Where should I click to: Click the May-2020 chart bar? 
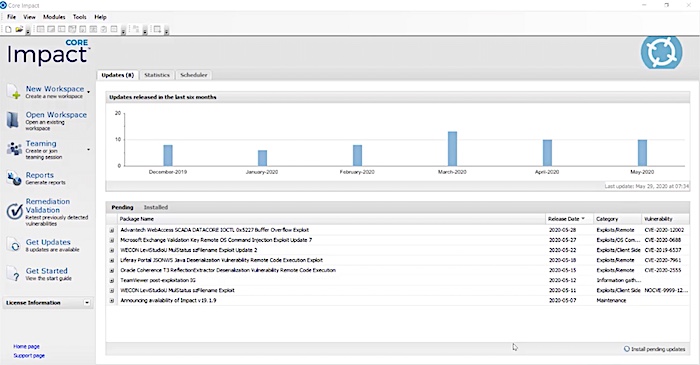coord(642,153)
